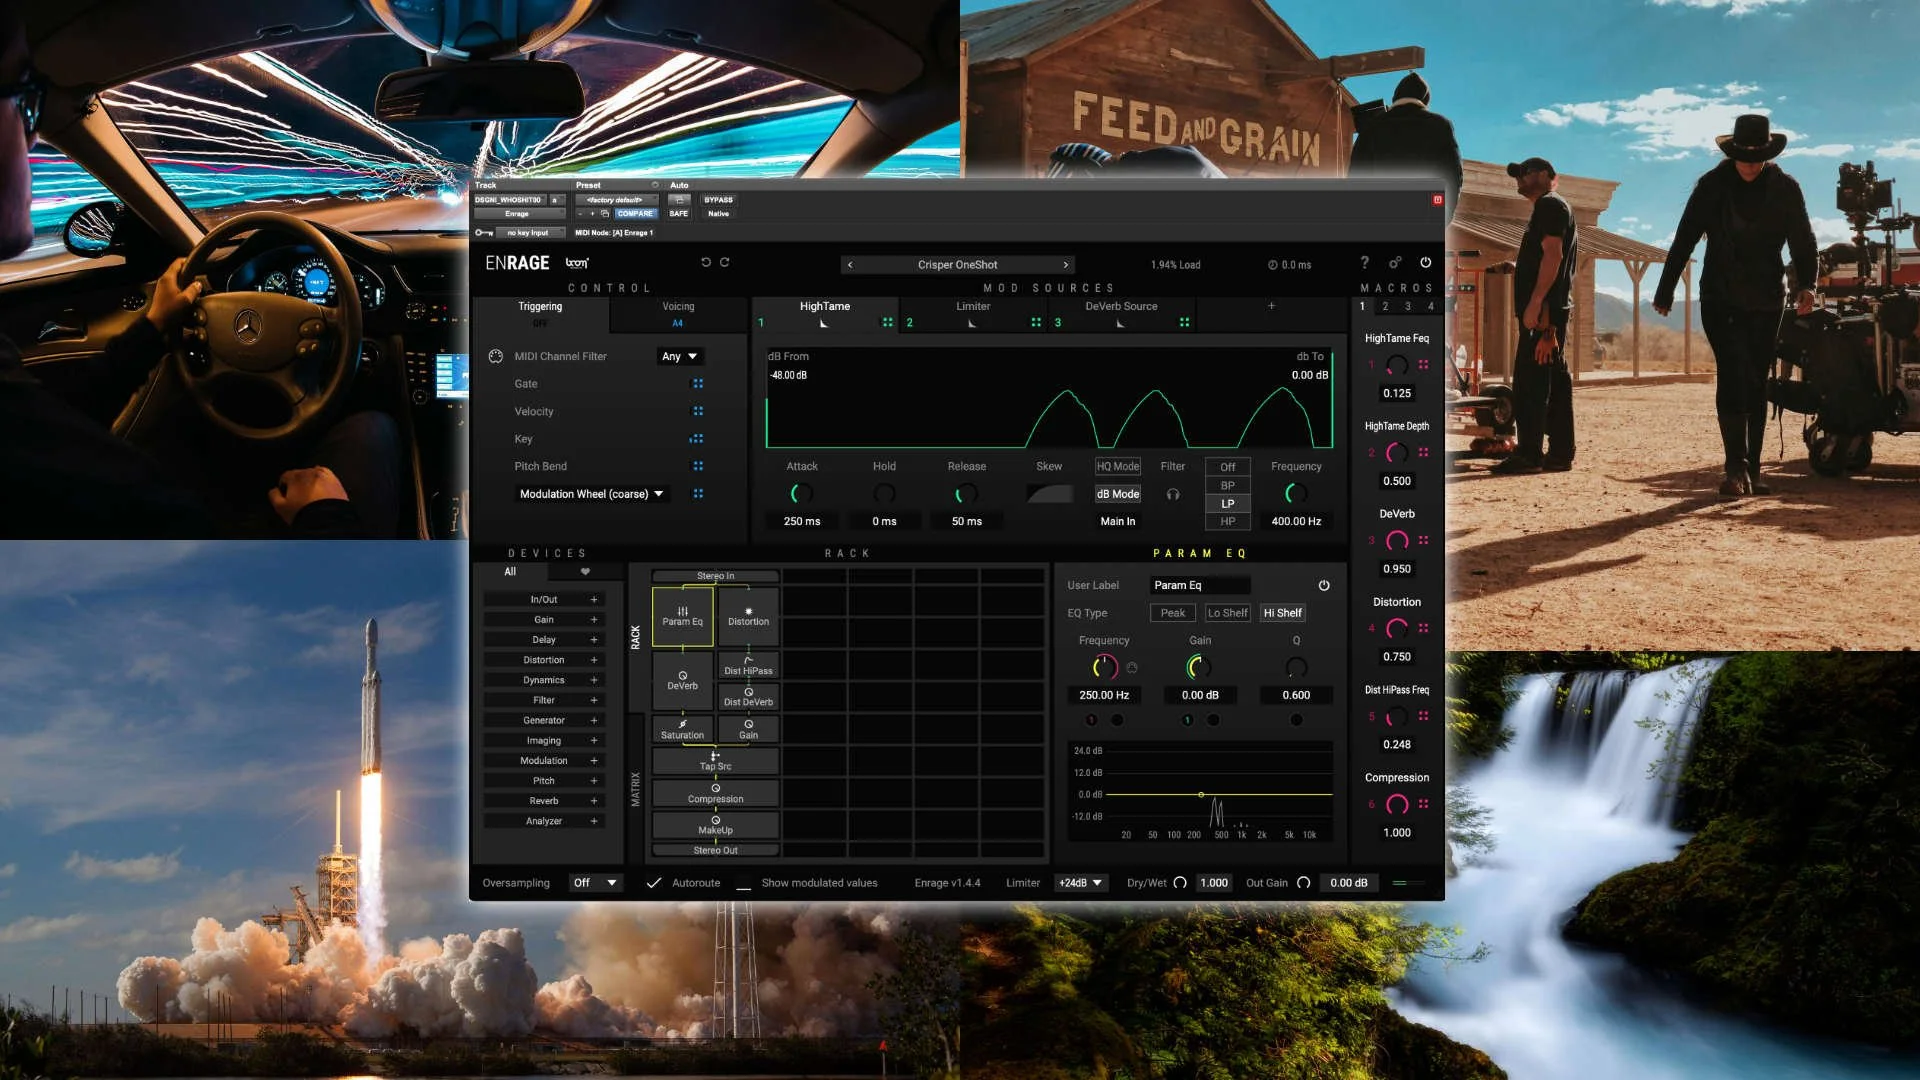Open the Oversampling Off dropdown
This screenshot has height=1080, width=1920.
594,883
